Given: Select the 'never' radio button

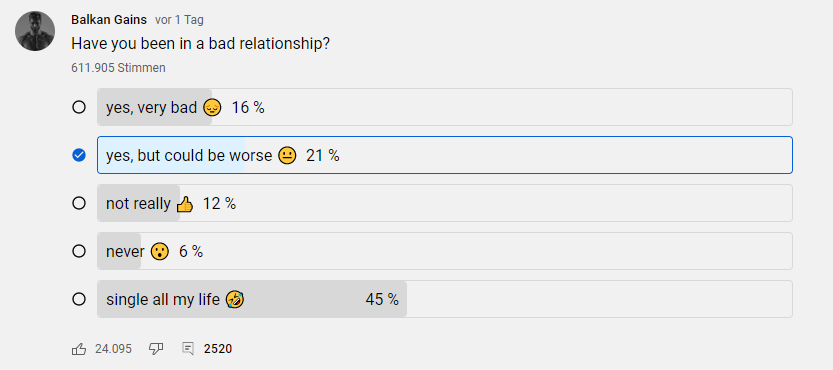Looking at the screenshot, I should click(x=79, y=251).
